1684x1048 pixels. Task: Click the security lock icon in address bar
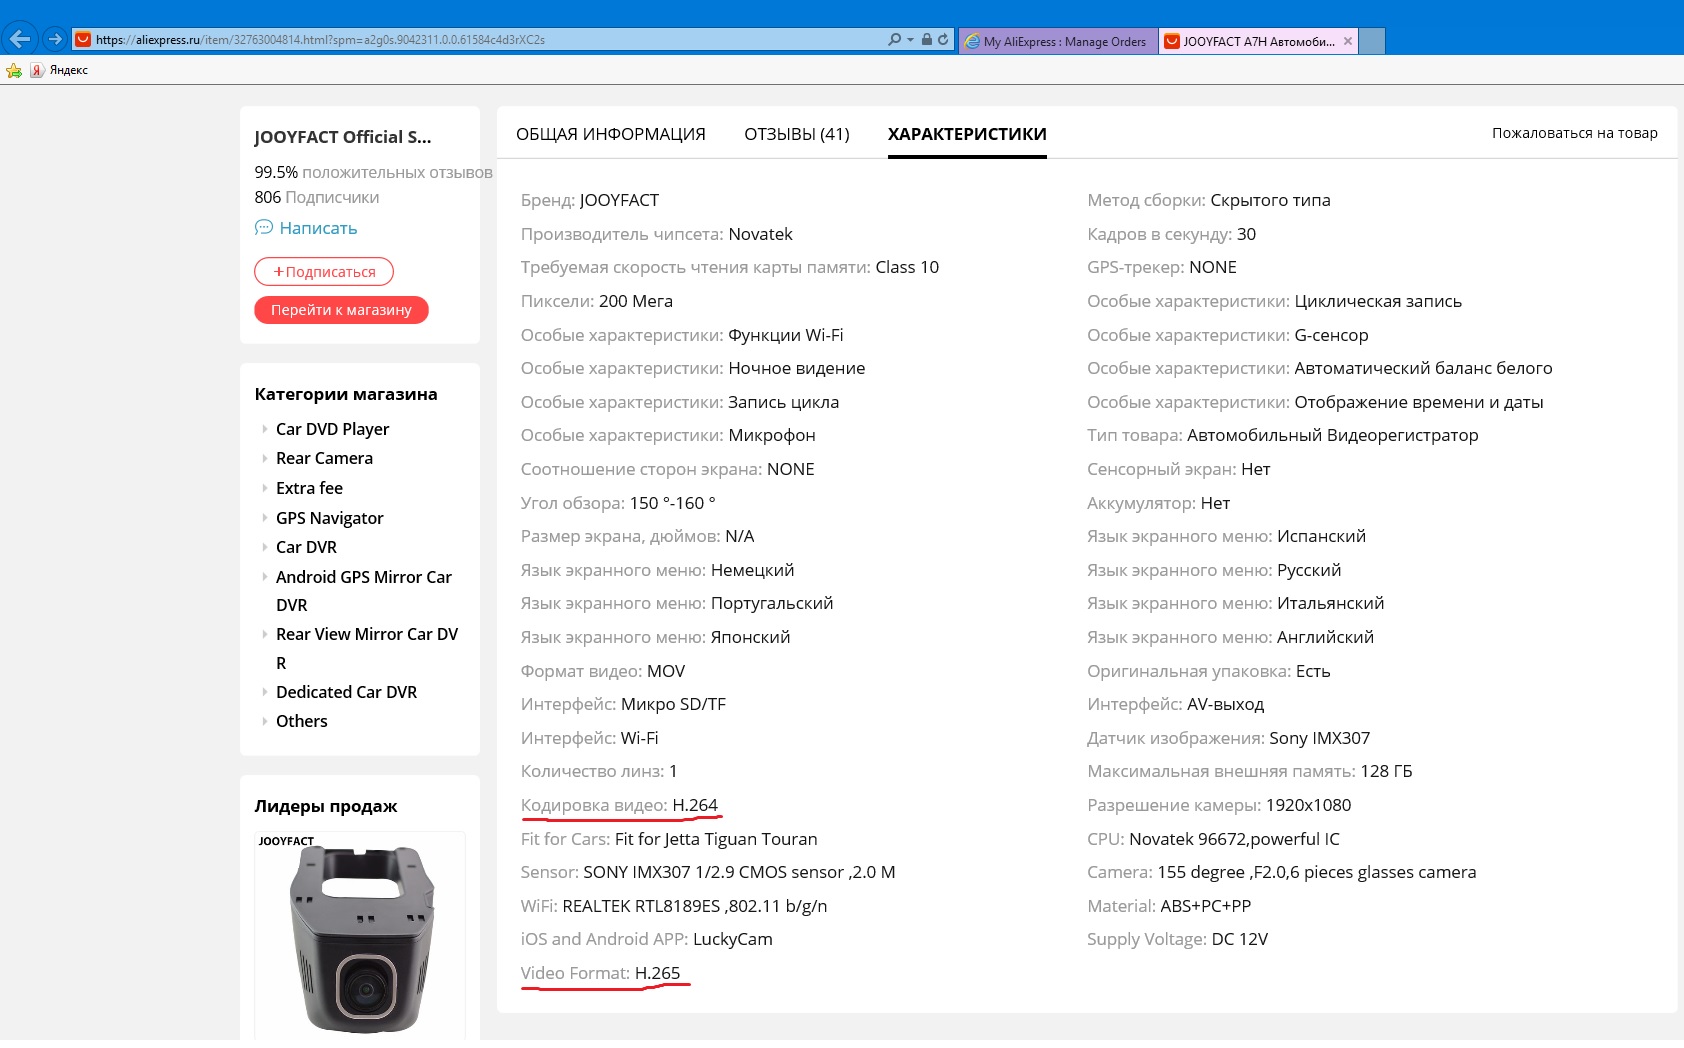click(x=927, y=40)
